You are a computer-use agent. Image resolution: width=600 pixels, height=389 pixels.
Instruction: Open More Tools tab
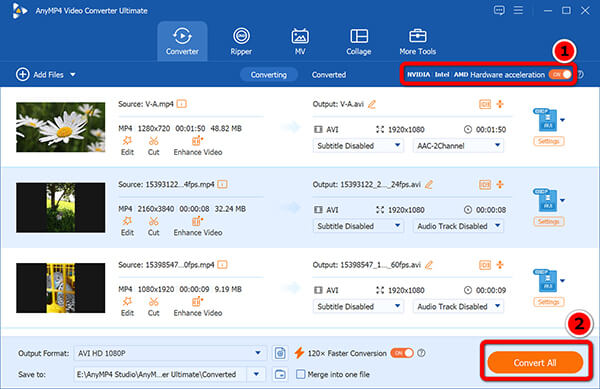[417, 41]
